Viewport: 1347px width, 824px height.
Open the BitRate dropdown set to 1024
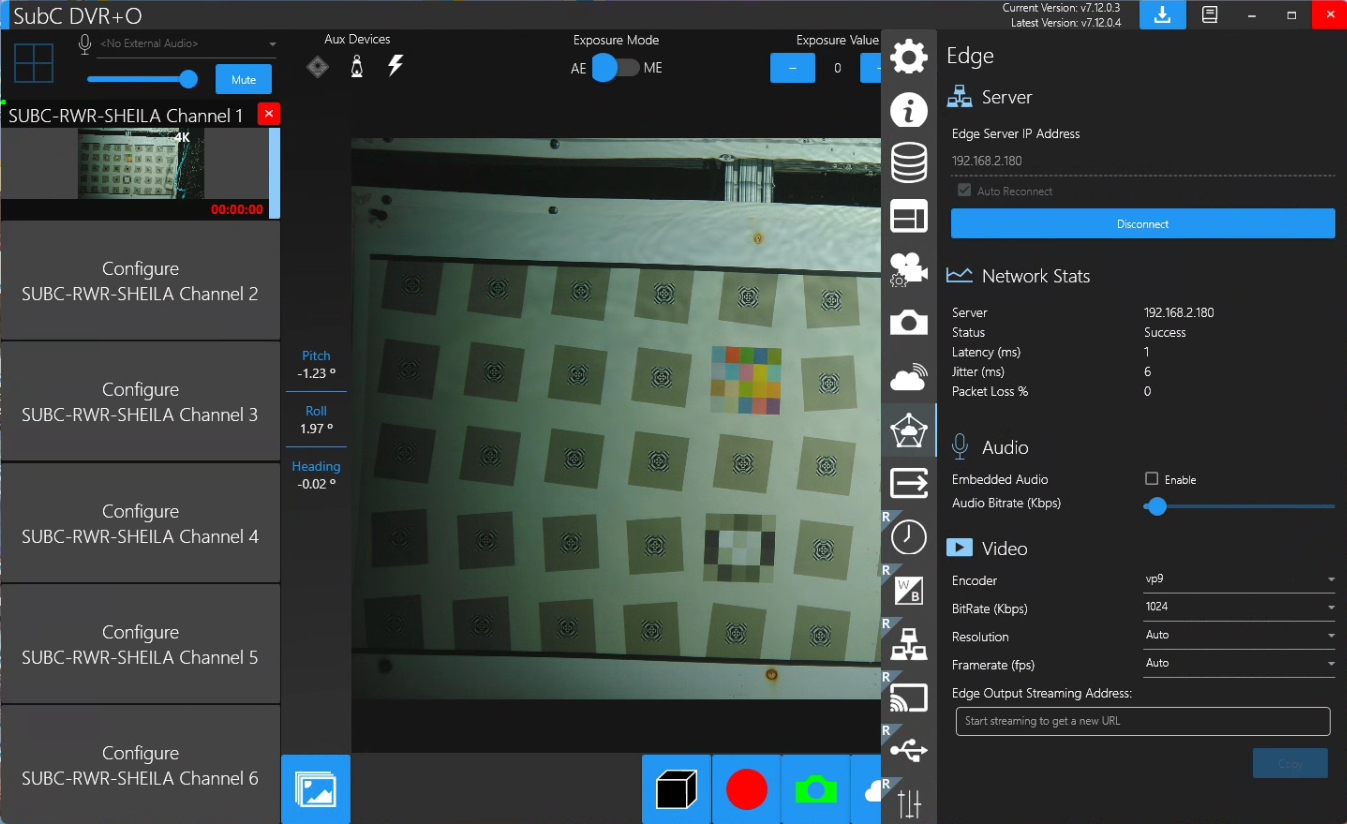point(1239,607)
